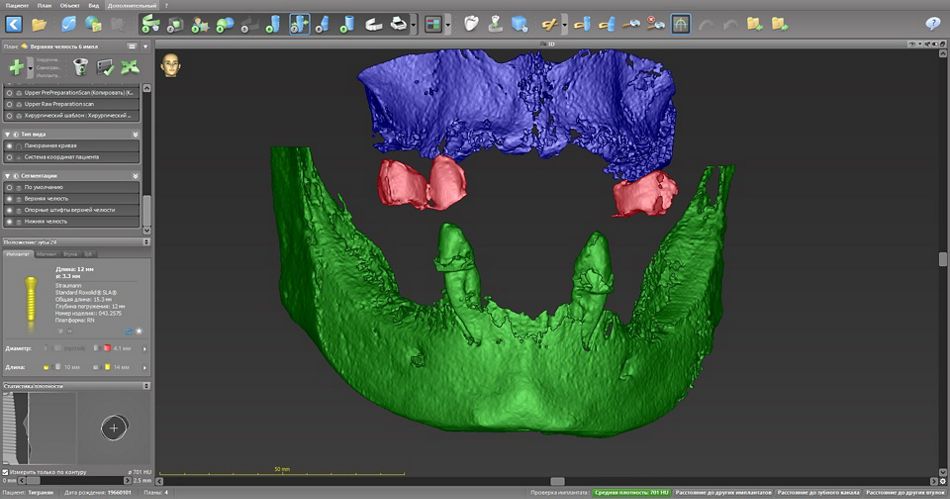Open the План menu

point(44,5)
